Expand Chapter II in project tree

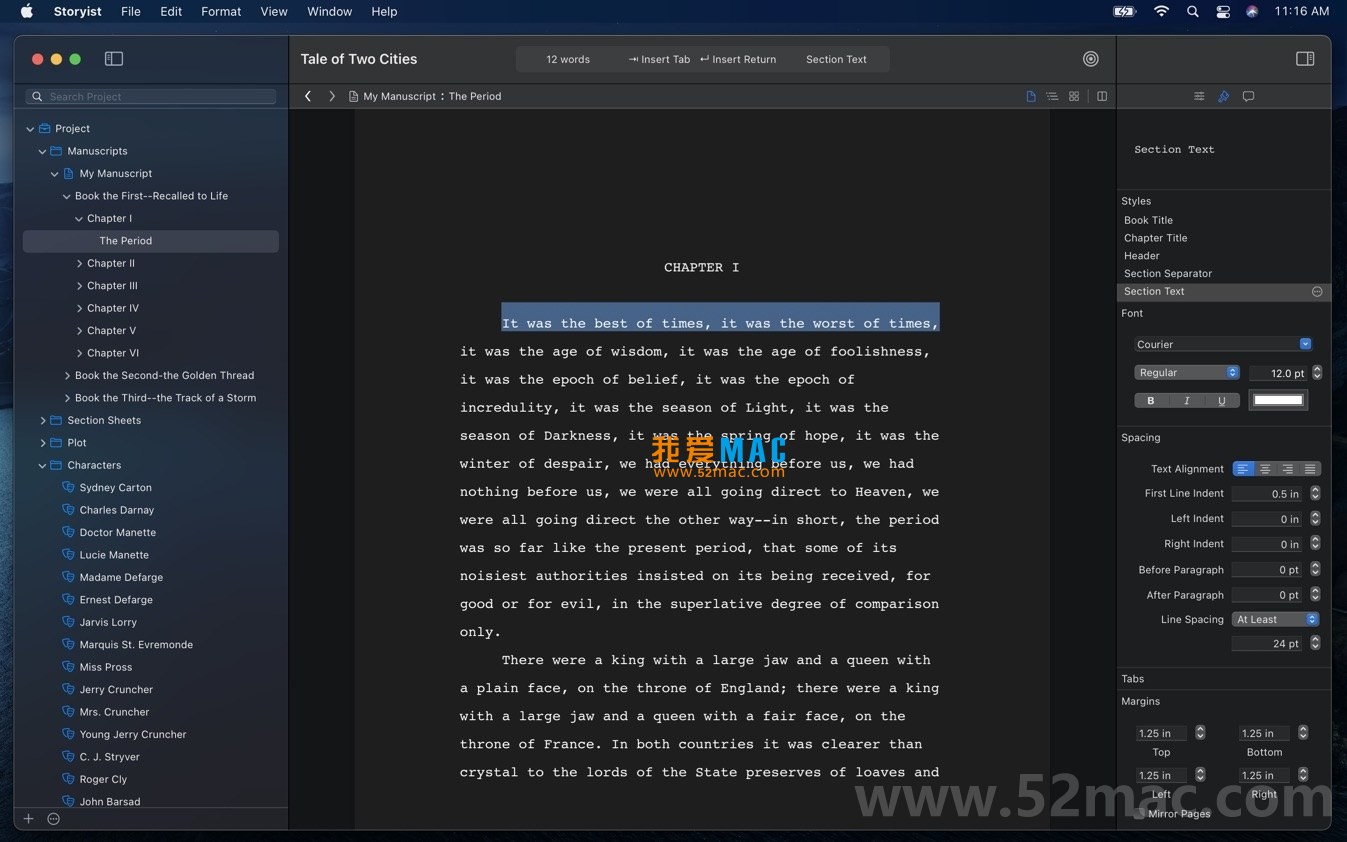pyautogui.click(x=80, y=264)
